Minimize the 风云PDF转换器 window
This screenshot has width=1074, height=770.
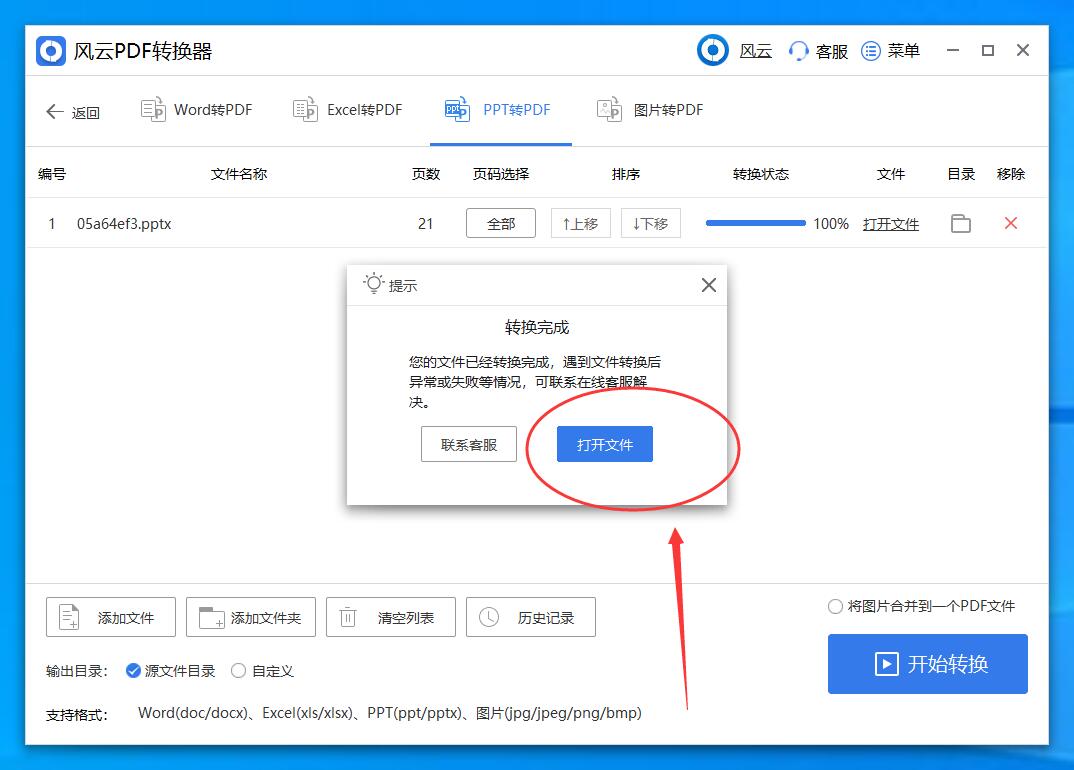click(x=953, y=50)
